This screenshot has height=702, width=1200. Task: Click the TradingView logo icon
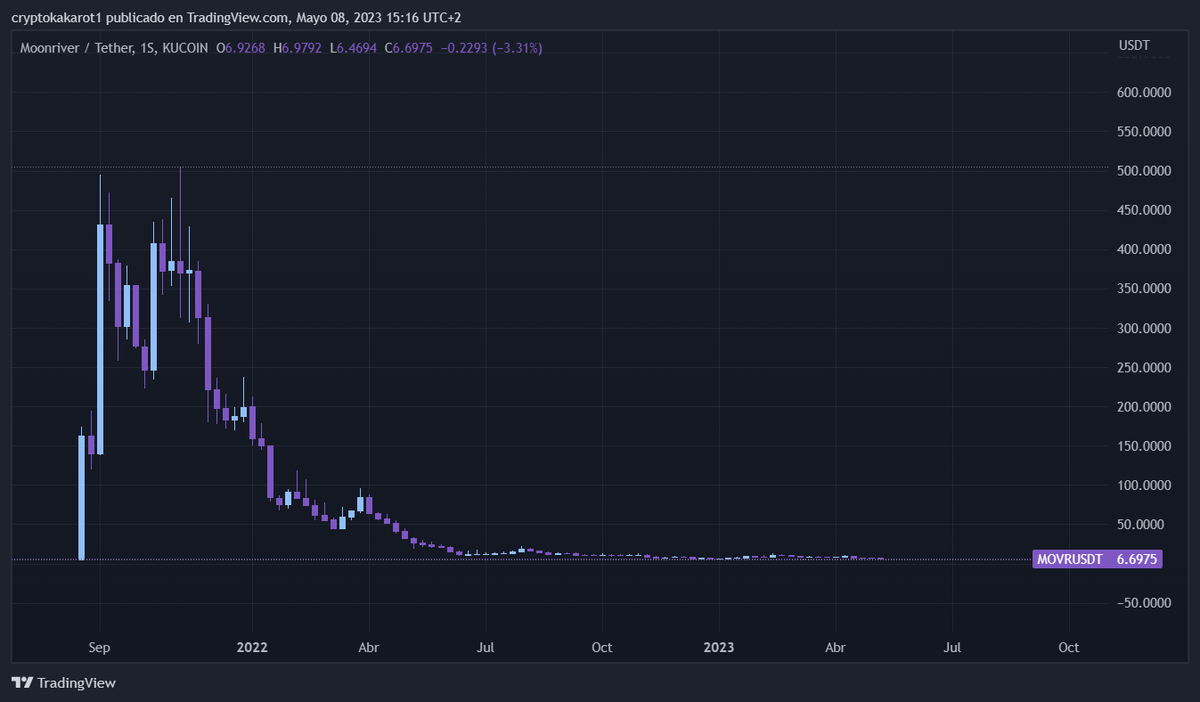[22, 683]
